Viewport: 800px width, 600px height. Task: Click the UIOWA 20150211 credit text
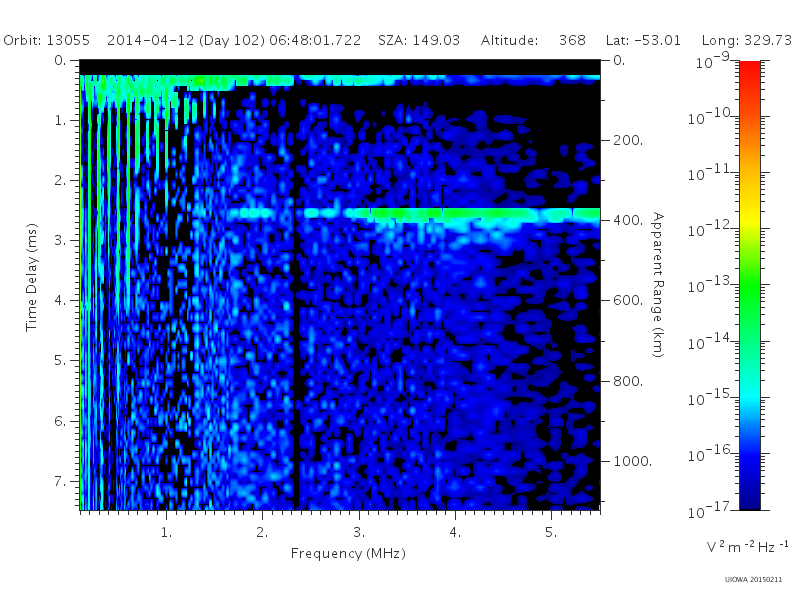pos(753,580)
